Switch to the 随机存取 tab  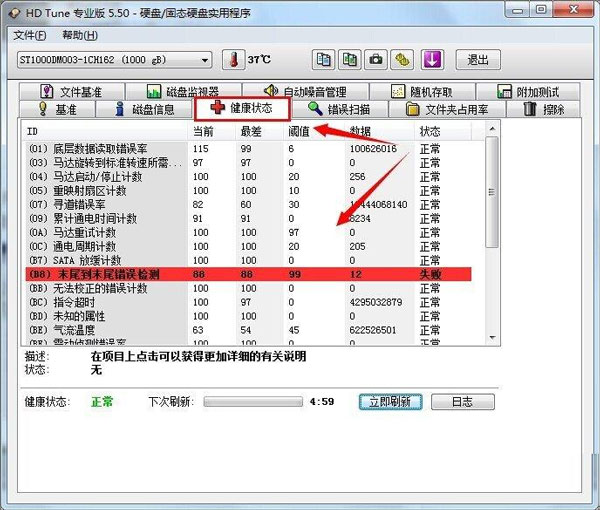tap(422, 92)
